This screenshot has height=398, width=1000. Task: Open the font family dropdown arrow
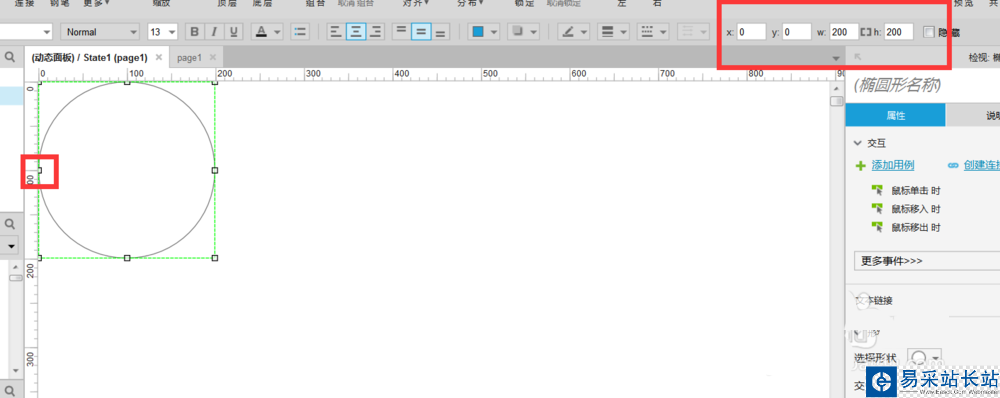47,32
